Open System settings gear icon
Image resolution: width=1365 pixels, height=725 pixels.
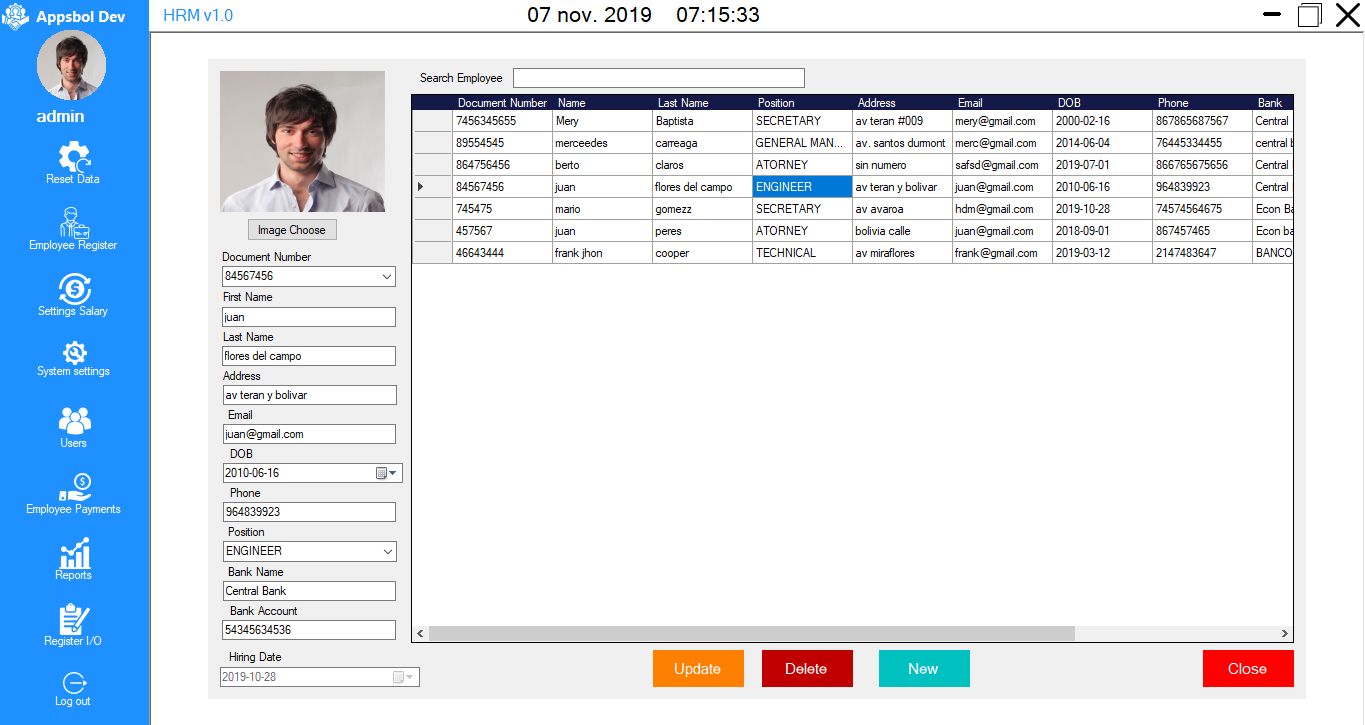tap(74, 352)
